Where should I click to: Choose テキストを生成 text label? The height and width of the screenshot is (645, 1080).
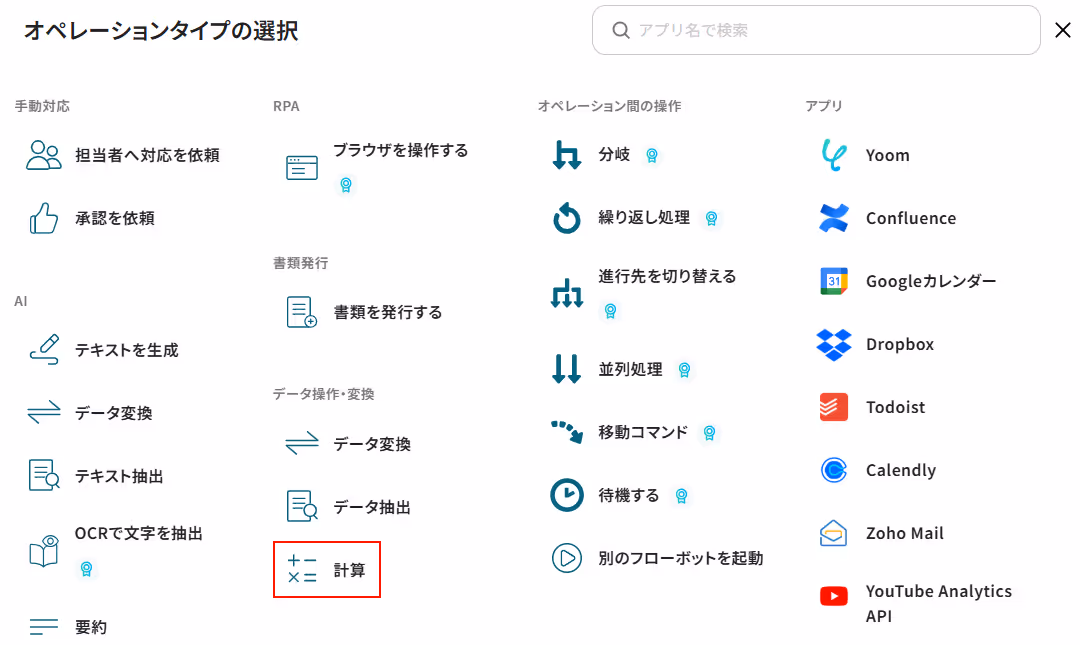coord(127,350)
